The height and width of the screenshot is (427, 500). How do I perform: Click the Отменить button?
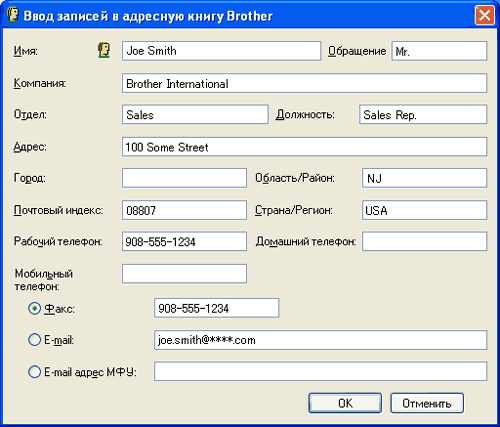coord(427,403)
